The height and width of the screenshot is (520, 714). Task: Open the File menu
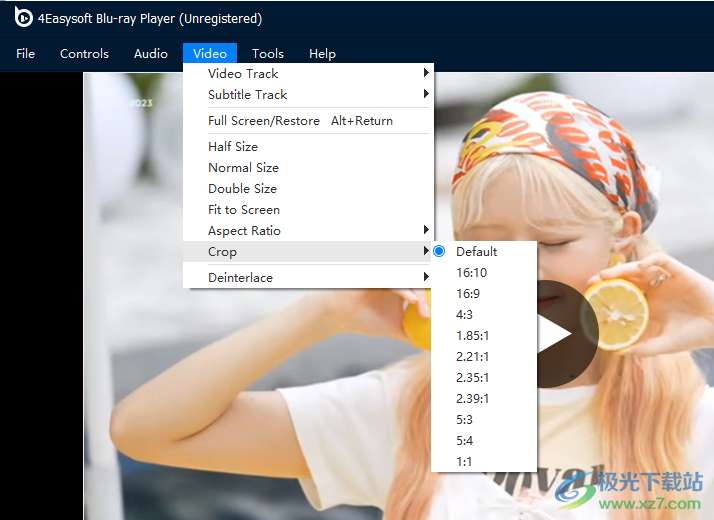coord(26,54)
